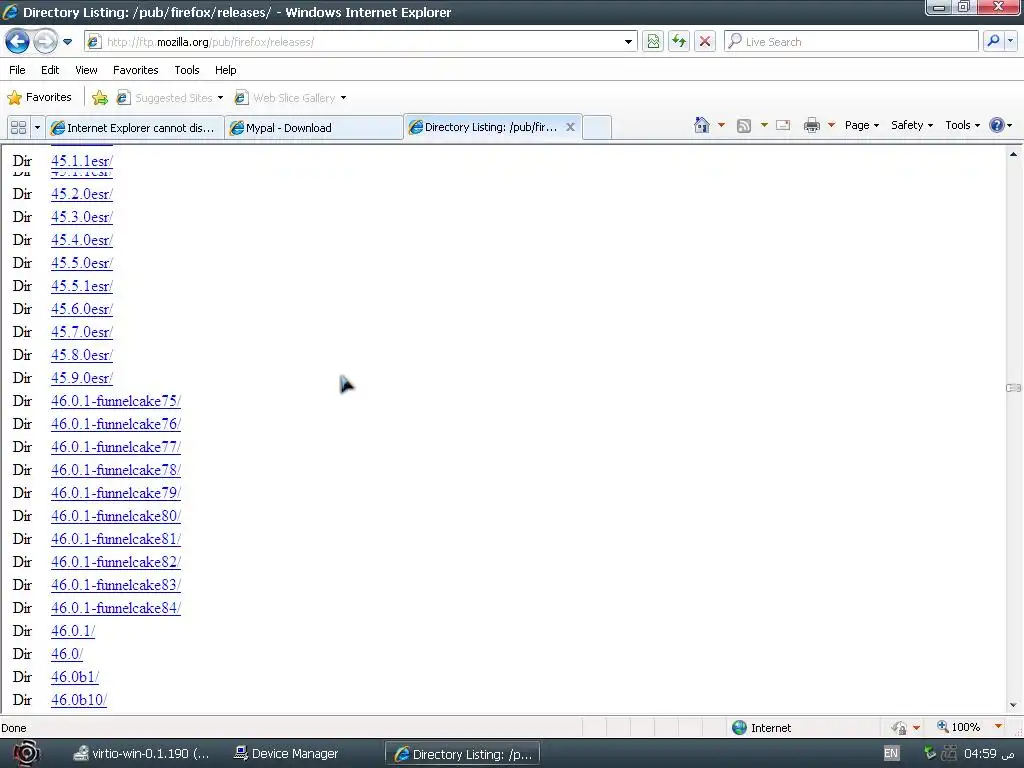Open the Favorites star center button
This screenshot has width=1024, height=768.
click(x=39, y=97)
